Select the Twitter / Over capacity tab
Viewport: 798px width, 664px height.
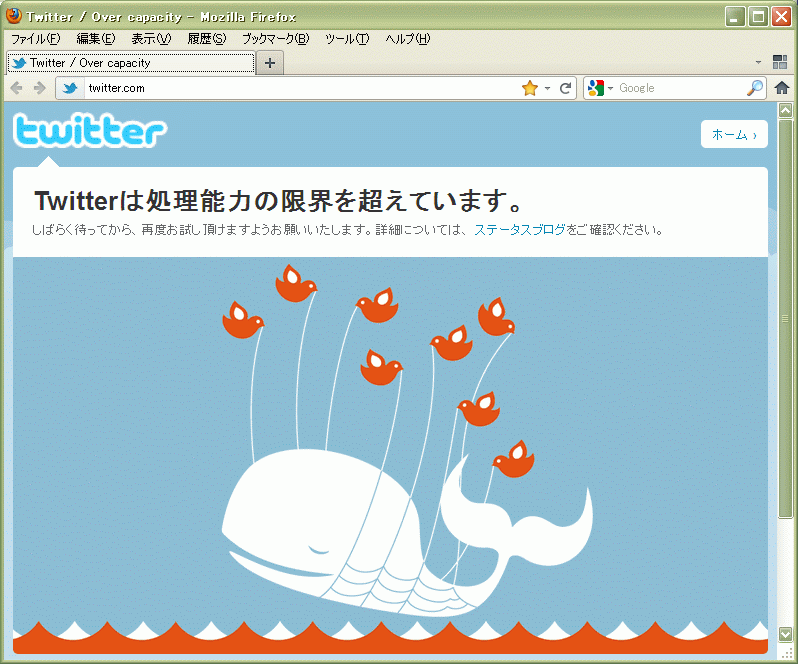tap(131, 63)
